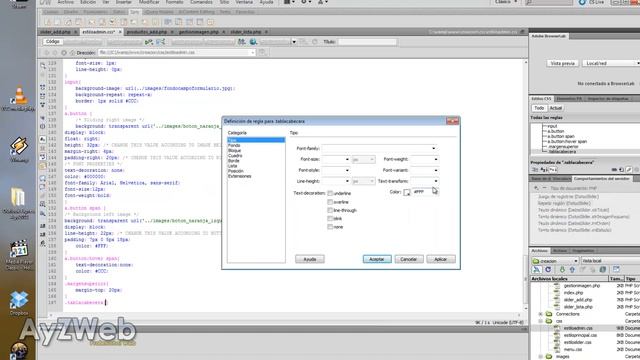
Task: Click the Aplicar button
Action: pyautogui.click(x=440, y=259)
